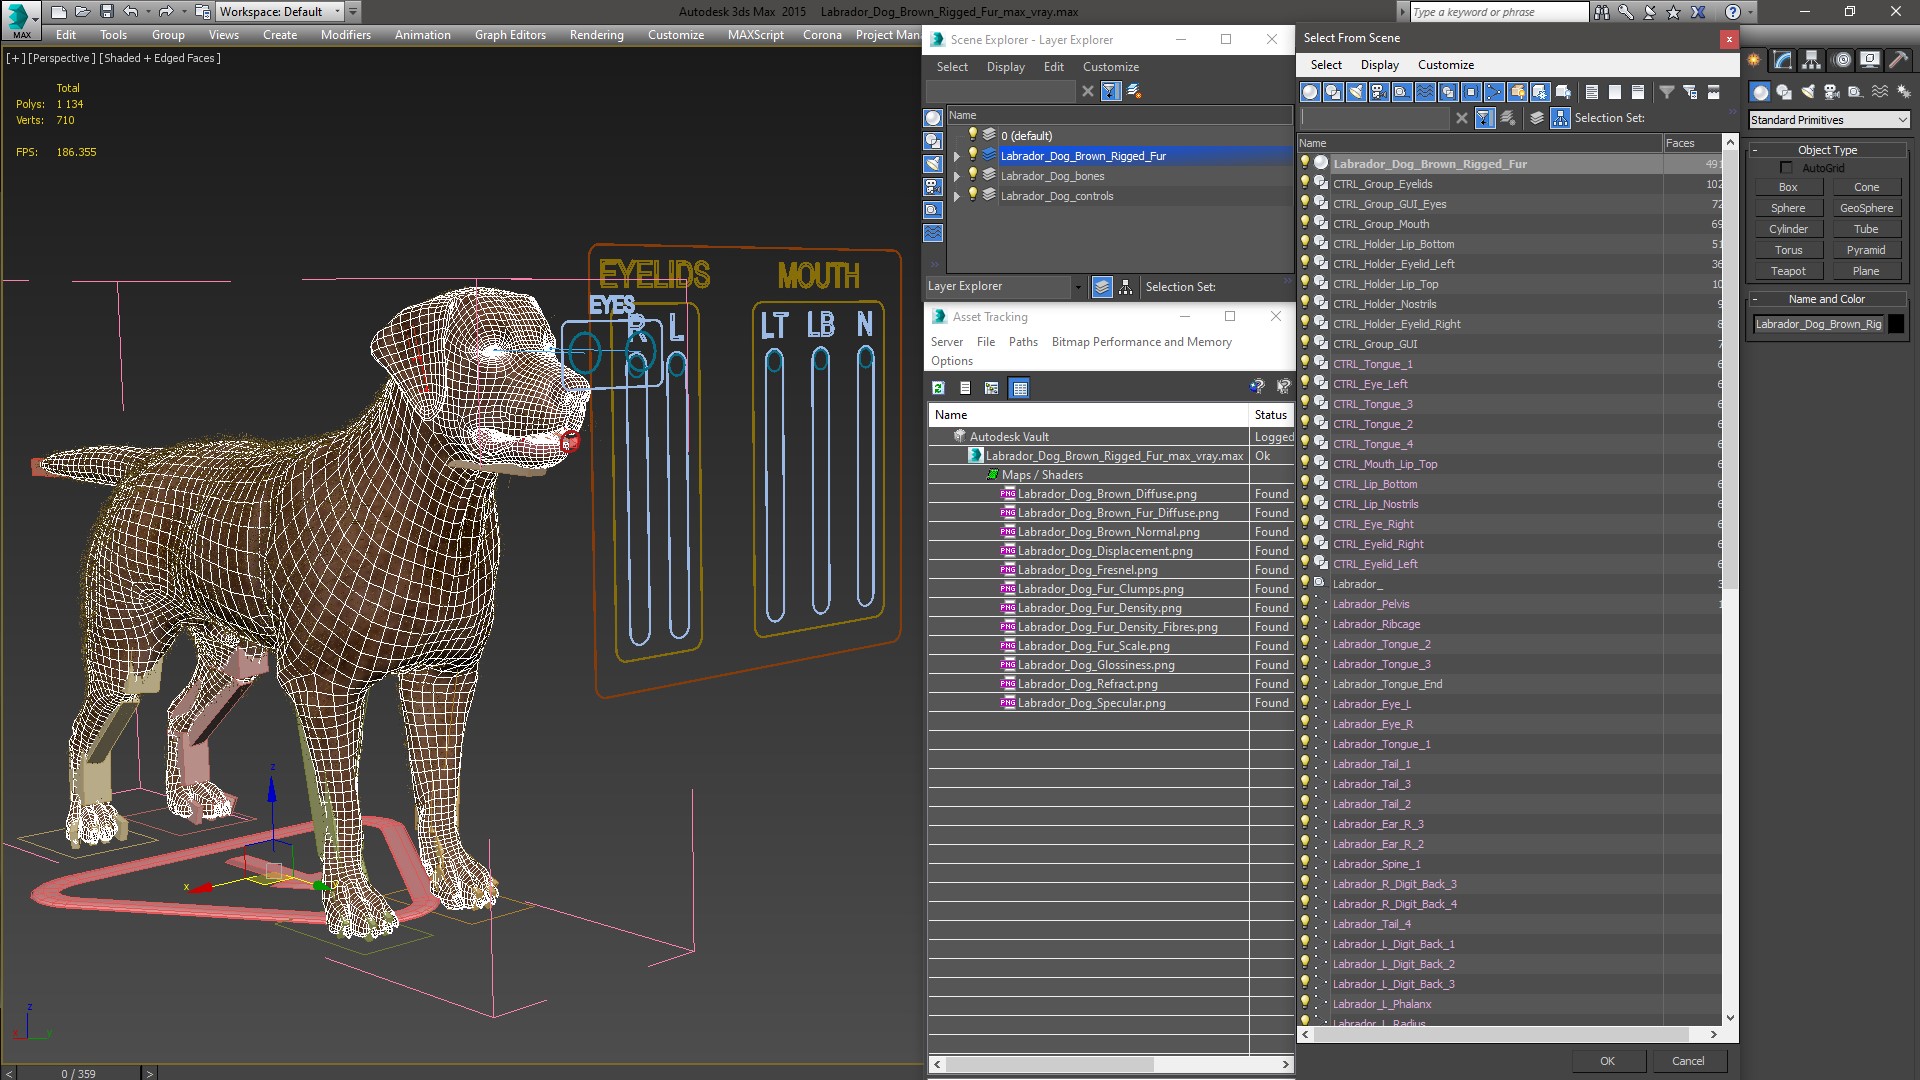Click the GeoSphere primitive button

1866,208
